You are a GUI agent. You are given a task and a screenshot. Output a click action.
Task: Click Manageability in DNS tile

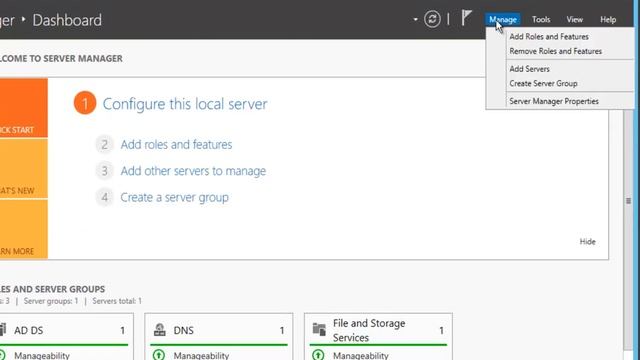click(x=201, y=356)
